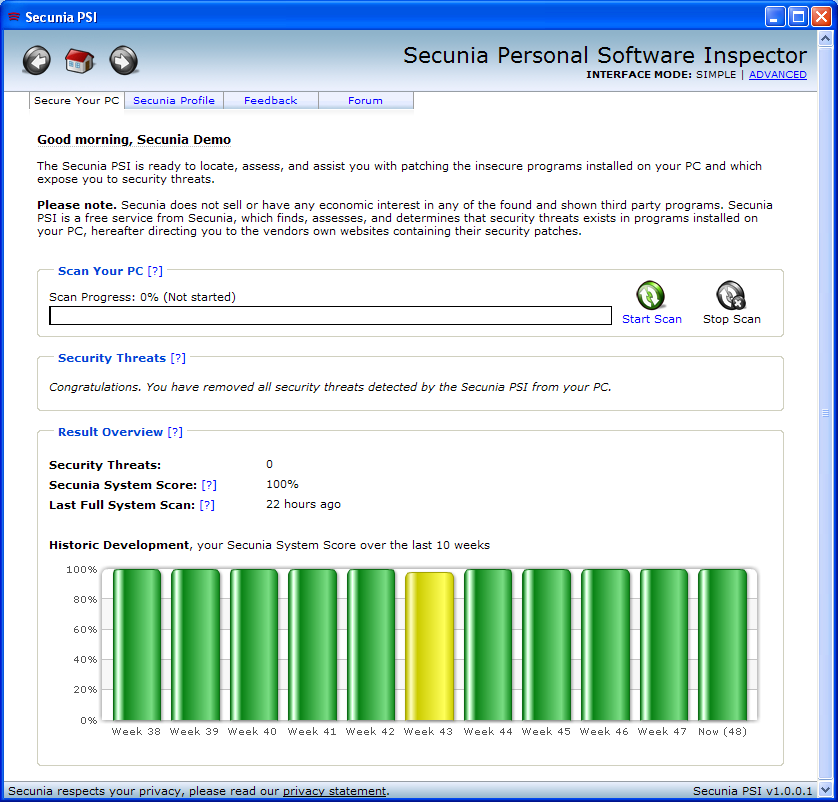Click the '22 hours ago' value
The height and width of the screenshot is (802, 838).
click(x=303, y=504)
